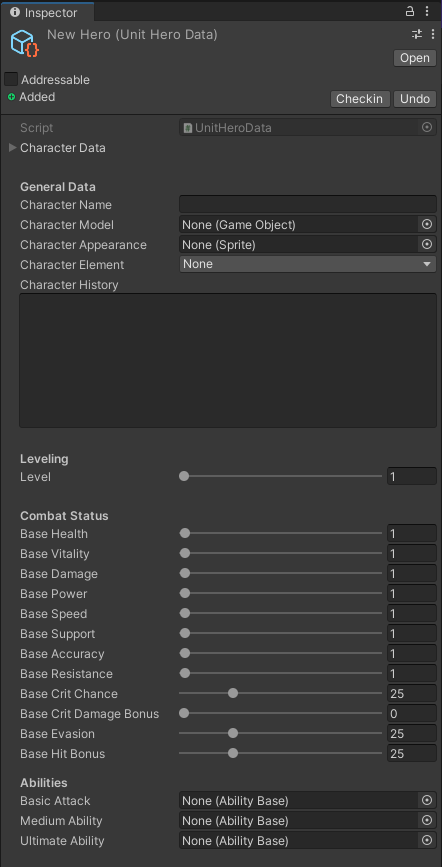Expand the Character Data foldout
The height and width of the screenshot is (867, 442).
click(x=13, y=148)
